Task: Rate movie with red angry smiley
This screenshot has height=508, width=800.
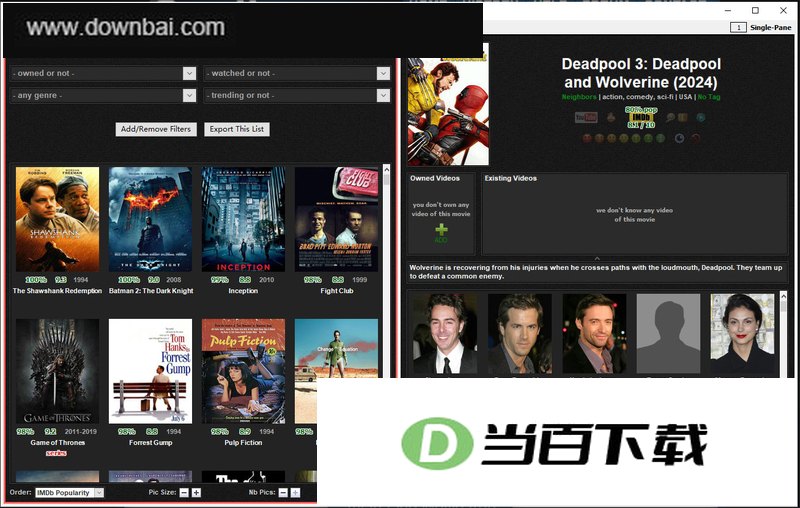Action: [x=587, y=138]
